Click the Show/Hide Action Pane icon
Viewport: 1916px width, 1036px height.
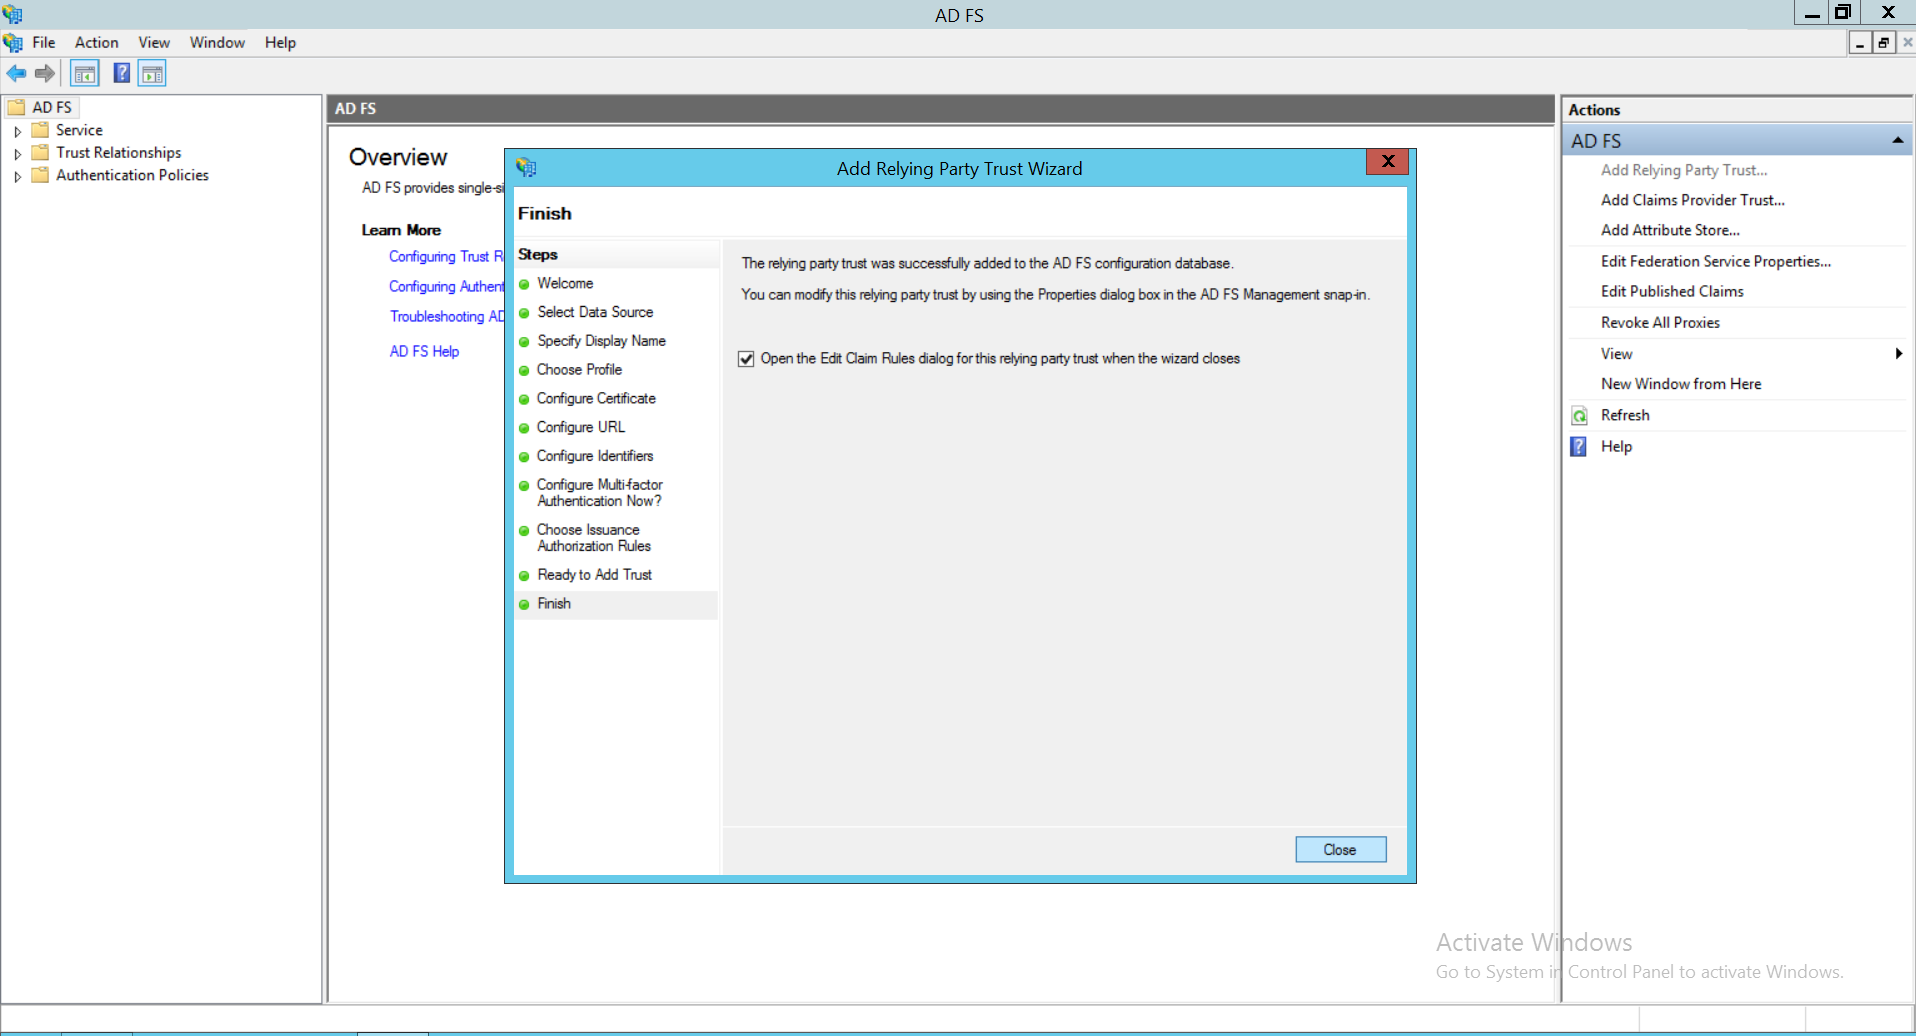[152, 73]
